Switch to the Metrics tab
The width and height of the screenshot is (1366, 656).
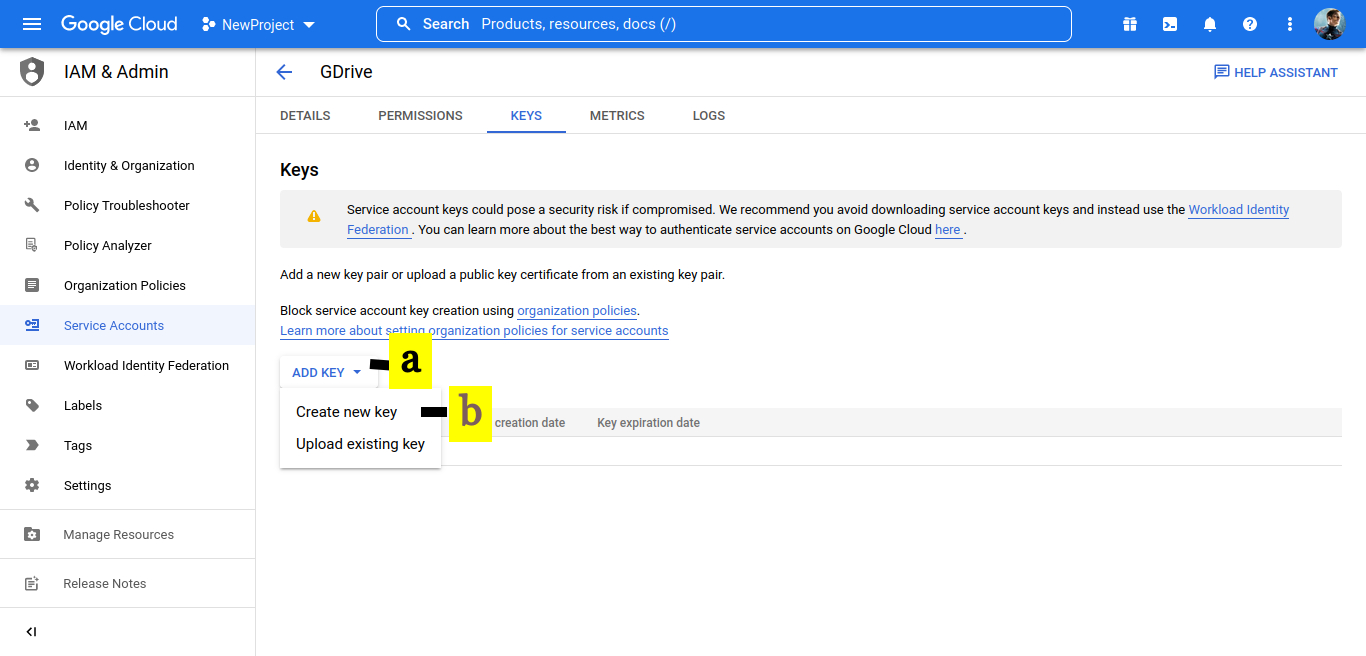point(617,115)
